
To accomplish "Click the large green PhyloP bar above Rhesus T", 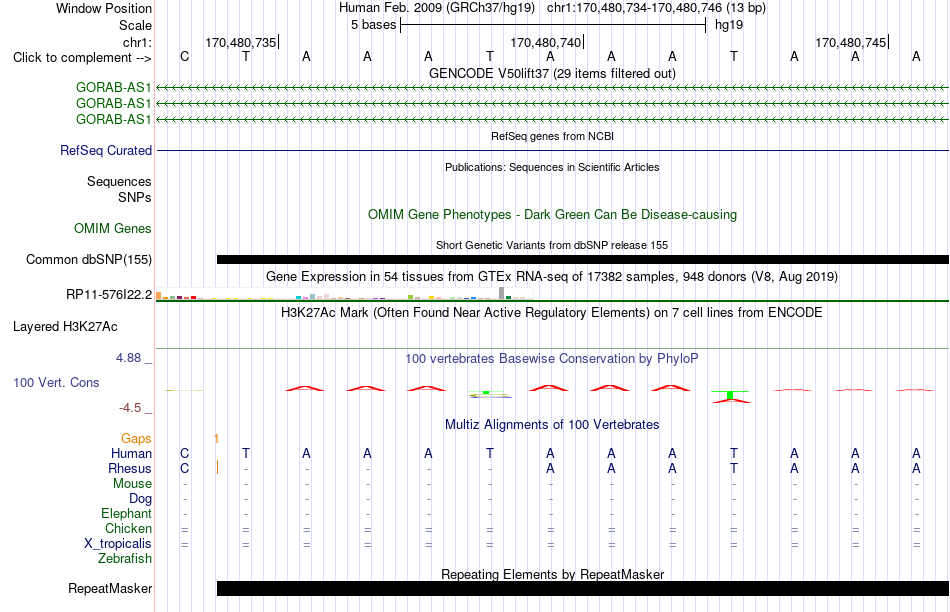I will coord(730,395).
